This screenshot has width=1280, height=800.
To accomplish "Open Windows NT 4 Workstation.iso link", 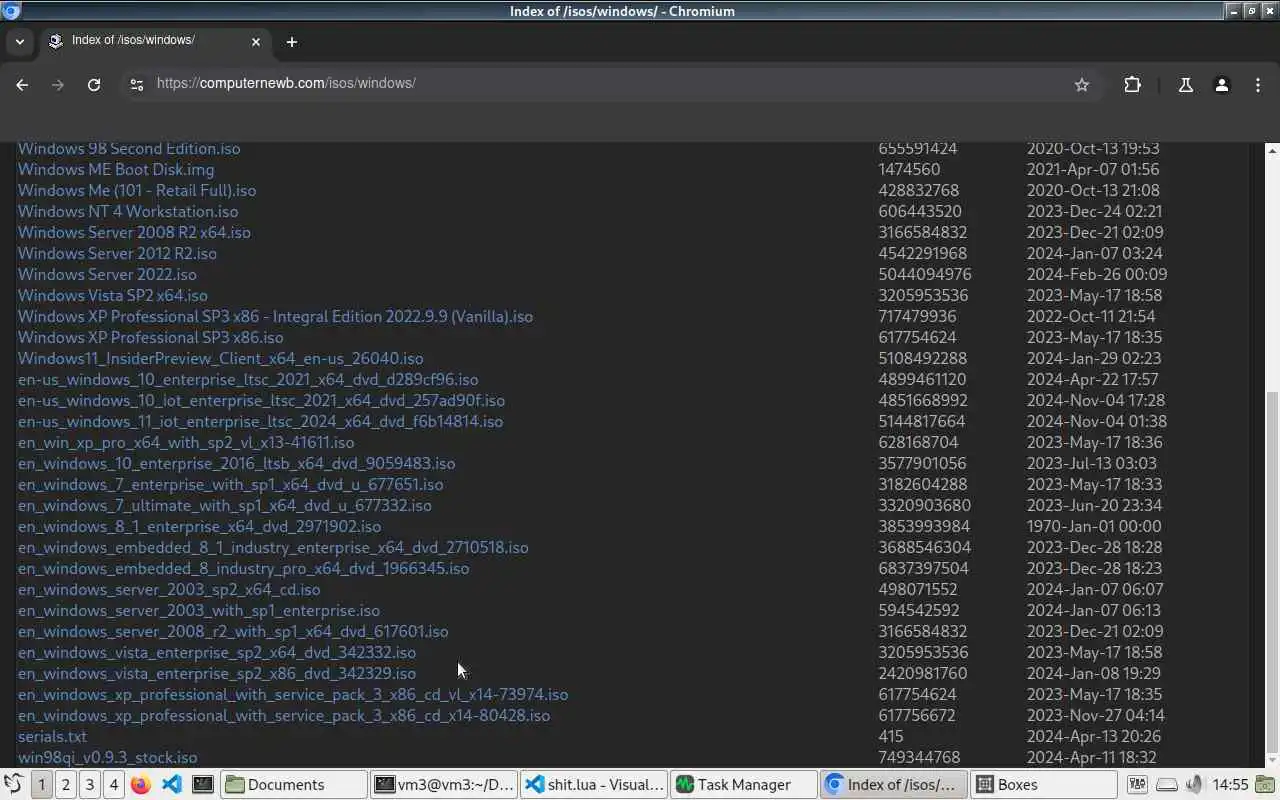I will point(128,211).
